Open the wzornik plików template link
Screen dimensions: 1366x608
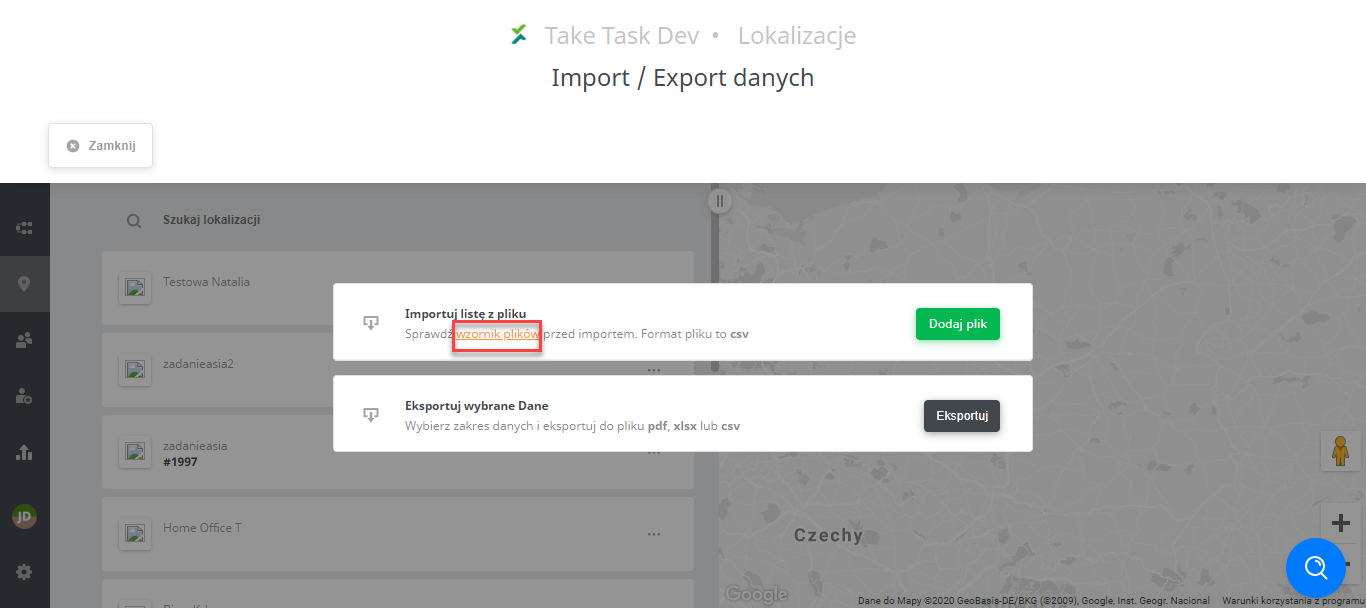[x=497, y=334]
